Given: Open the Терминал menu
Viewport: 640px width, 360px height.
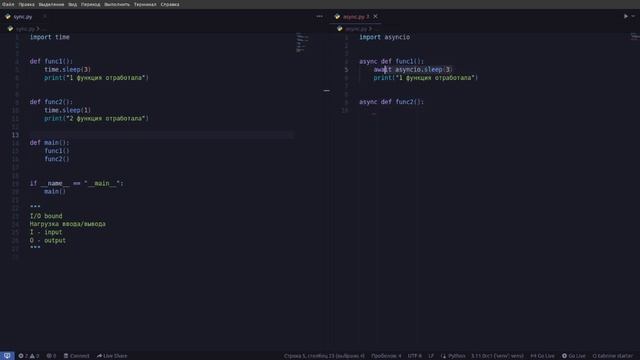Looking at the screenshot, I should (x=145, y=4).
